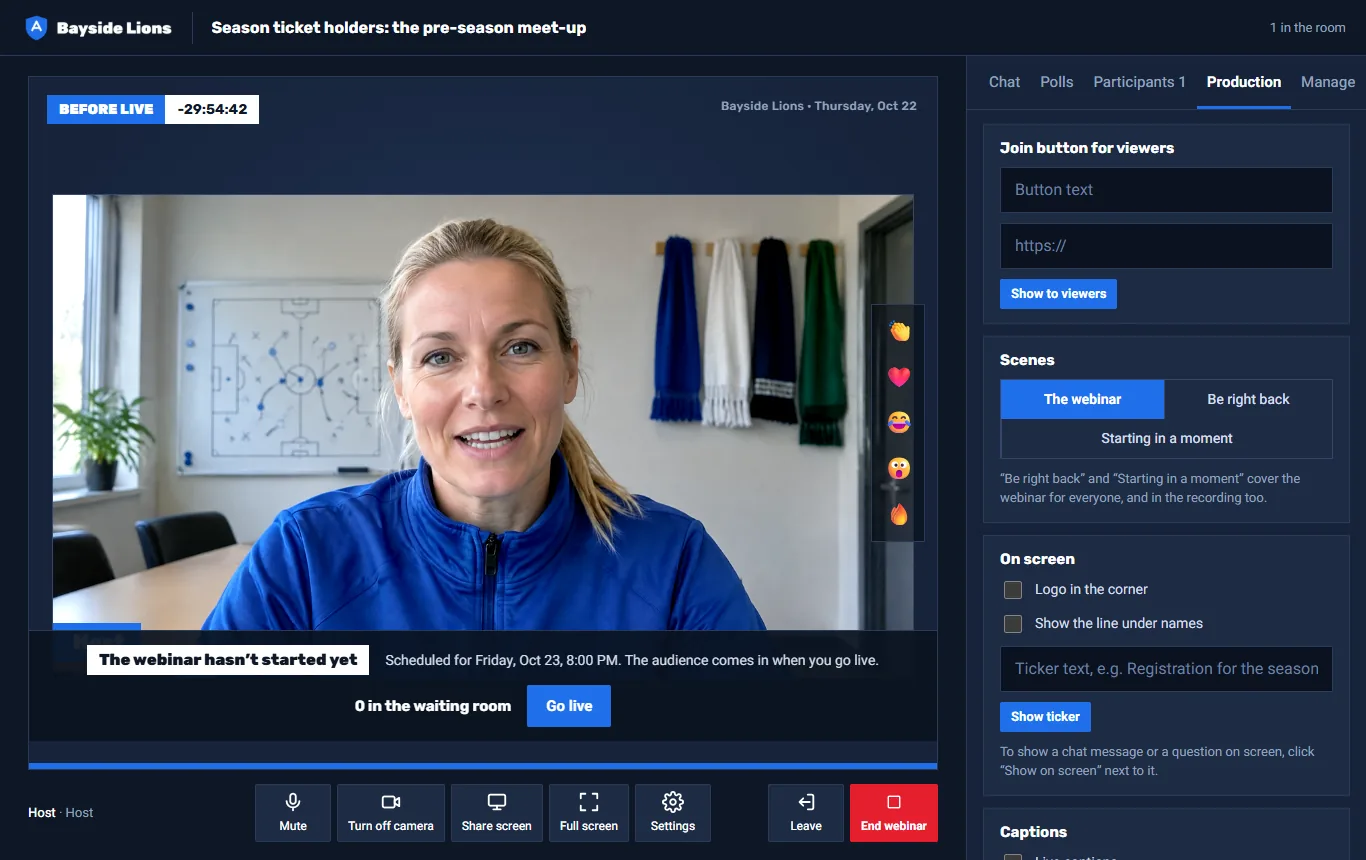This screenshot has height=860, width=1366.
Task: Open the Participants tab
Action: [x=1140, y=82]
